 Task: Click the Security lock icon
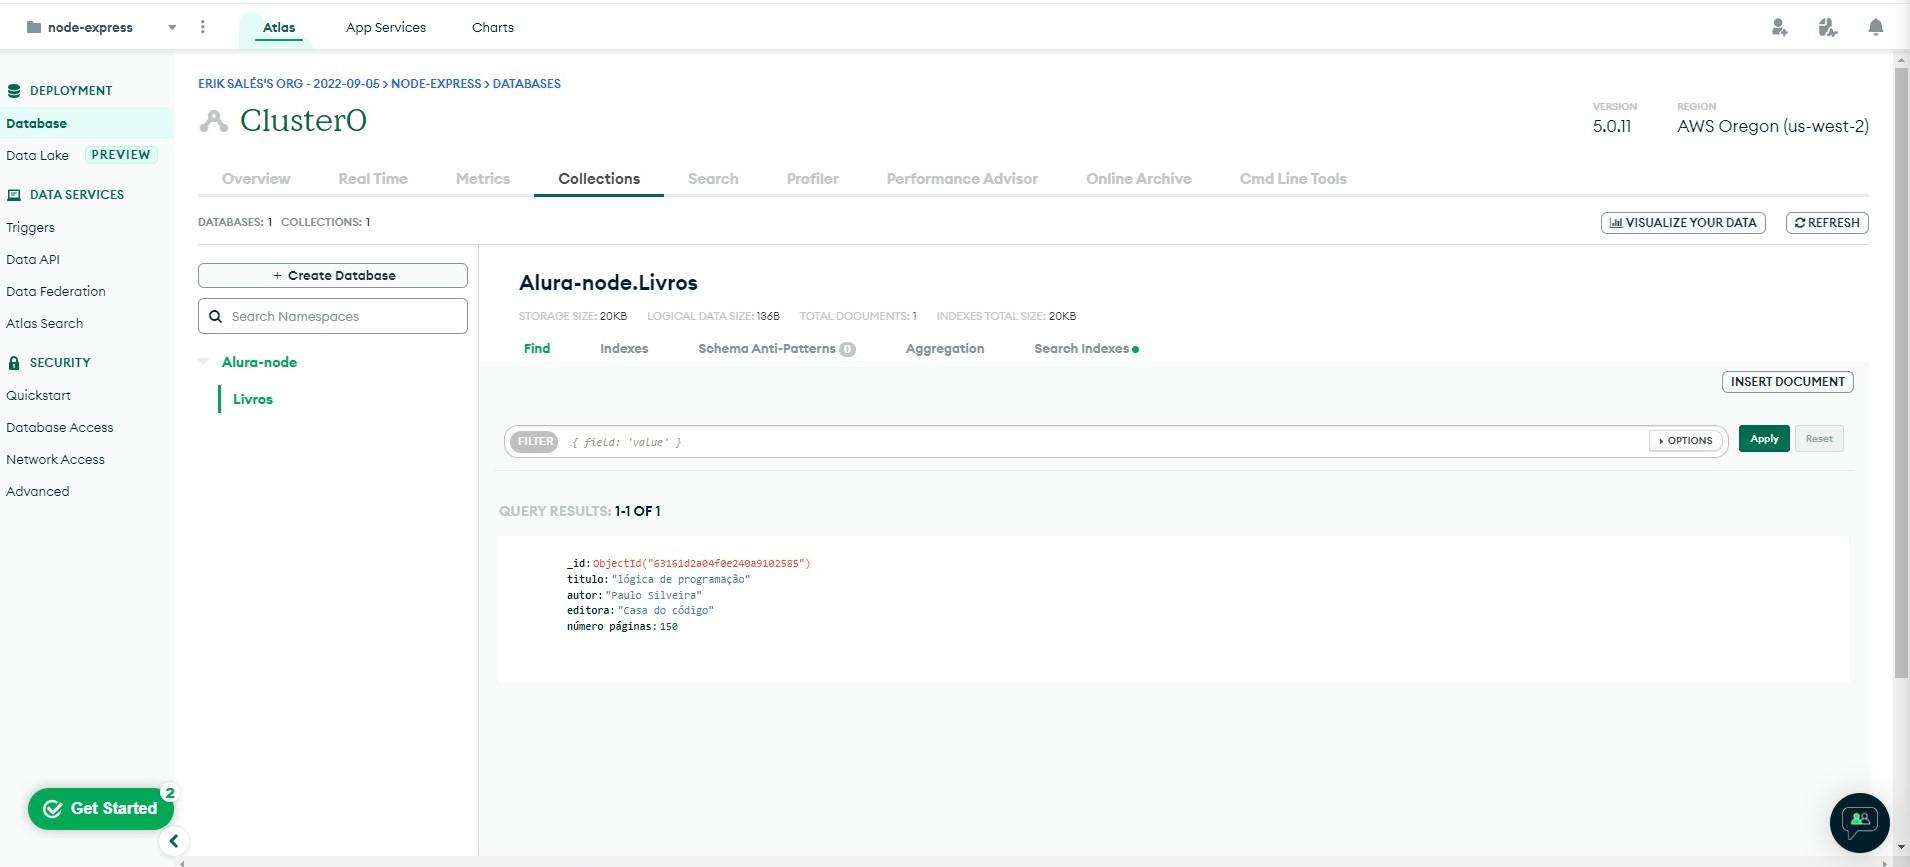coord(14,363)
